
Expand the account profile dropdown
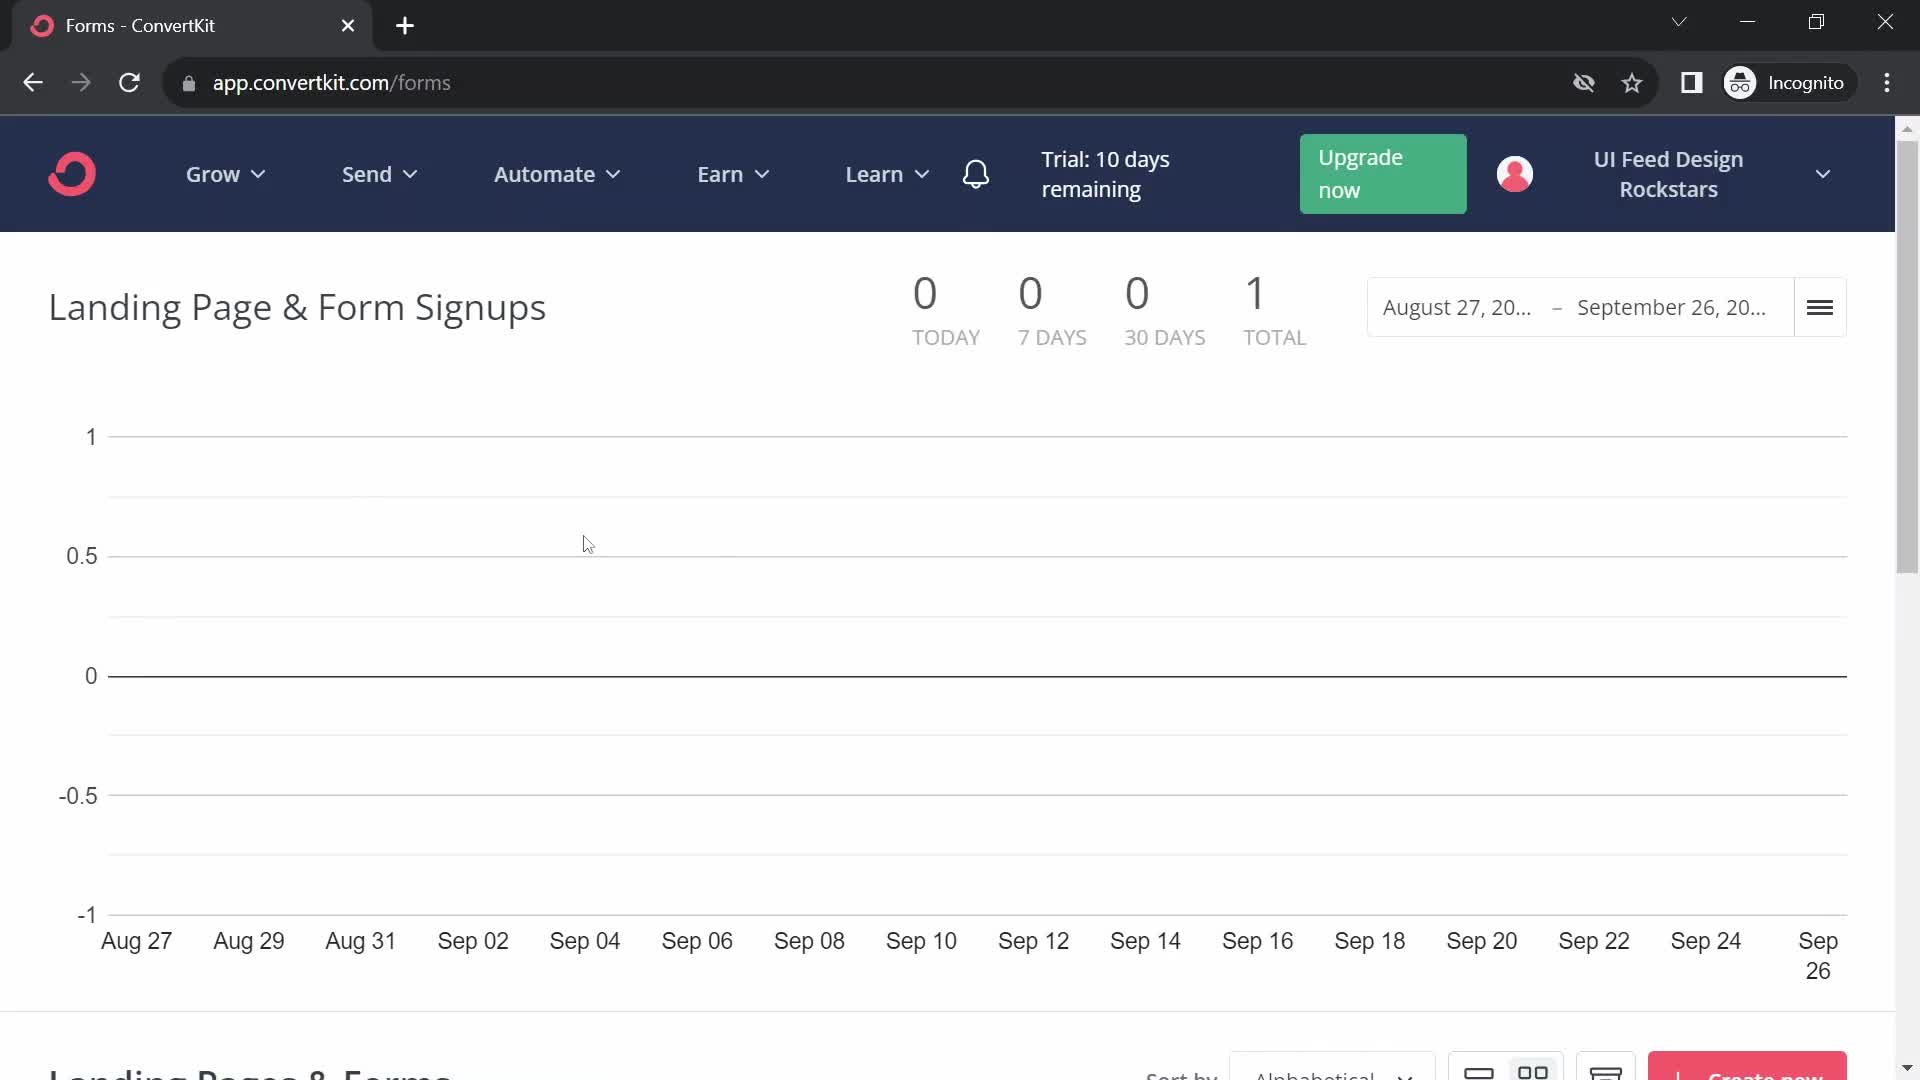click(1824, 173)
